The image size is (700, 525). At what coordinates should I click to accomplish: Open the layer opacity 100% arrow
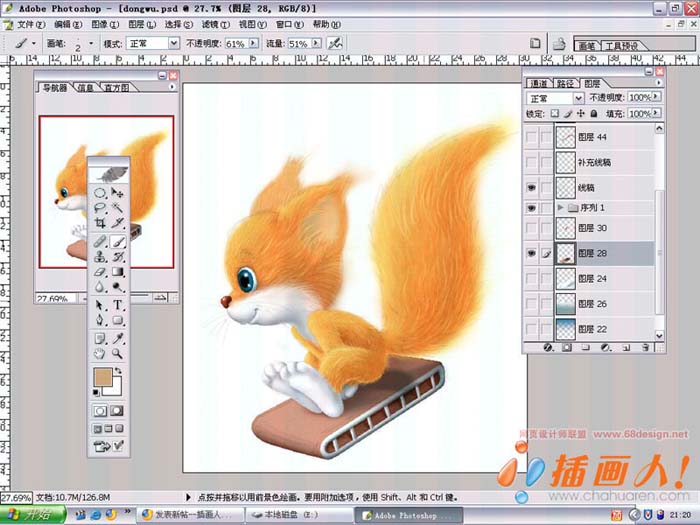[x=656, y=96]
